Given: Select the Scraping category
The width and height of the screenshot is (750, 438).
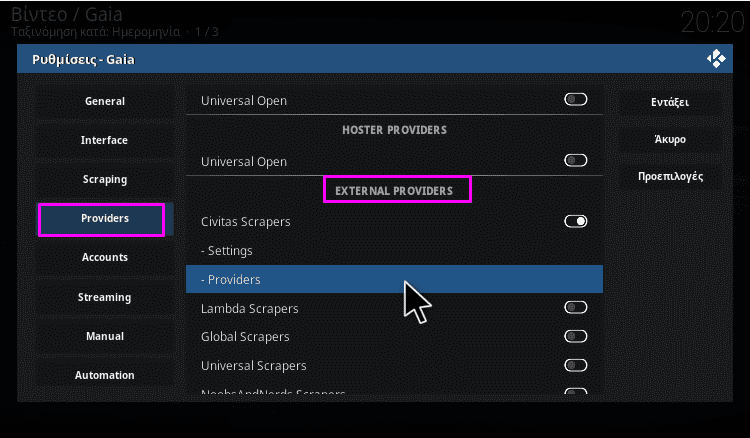Looking at the screenshot, I should click(x=105, y=179).
